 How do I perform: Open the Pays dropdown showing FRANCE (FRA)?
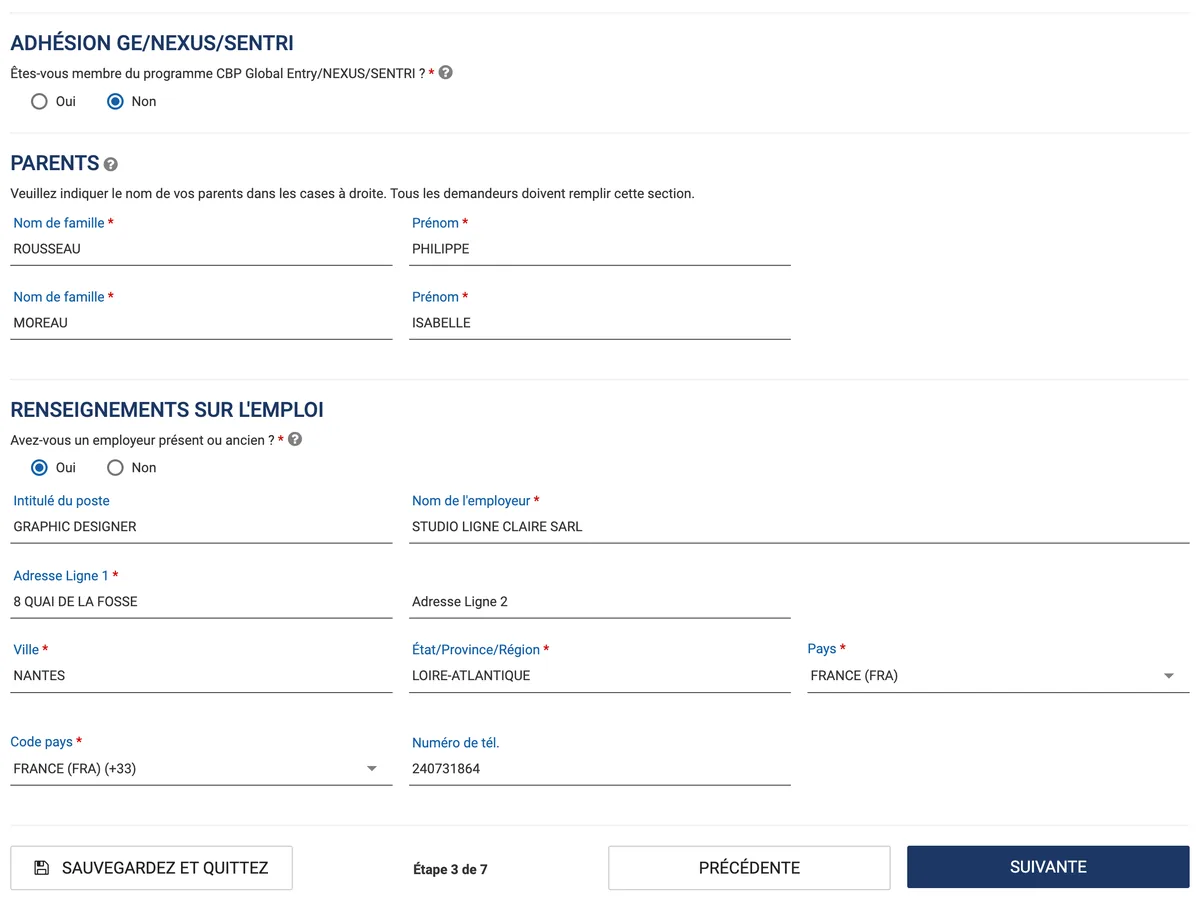click(x=998, y=676)
